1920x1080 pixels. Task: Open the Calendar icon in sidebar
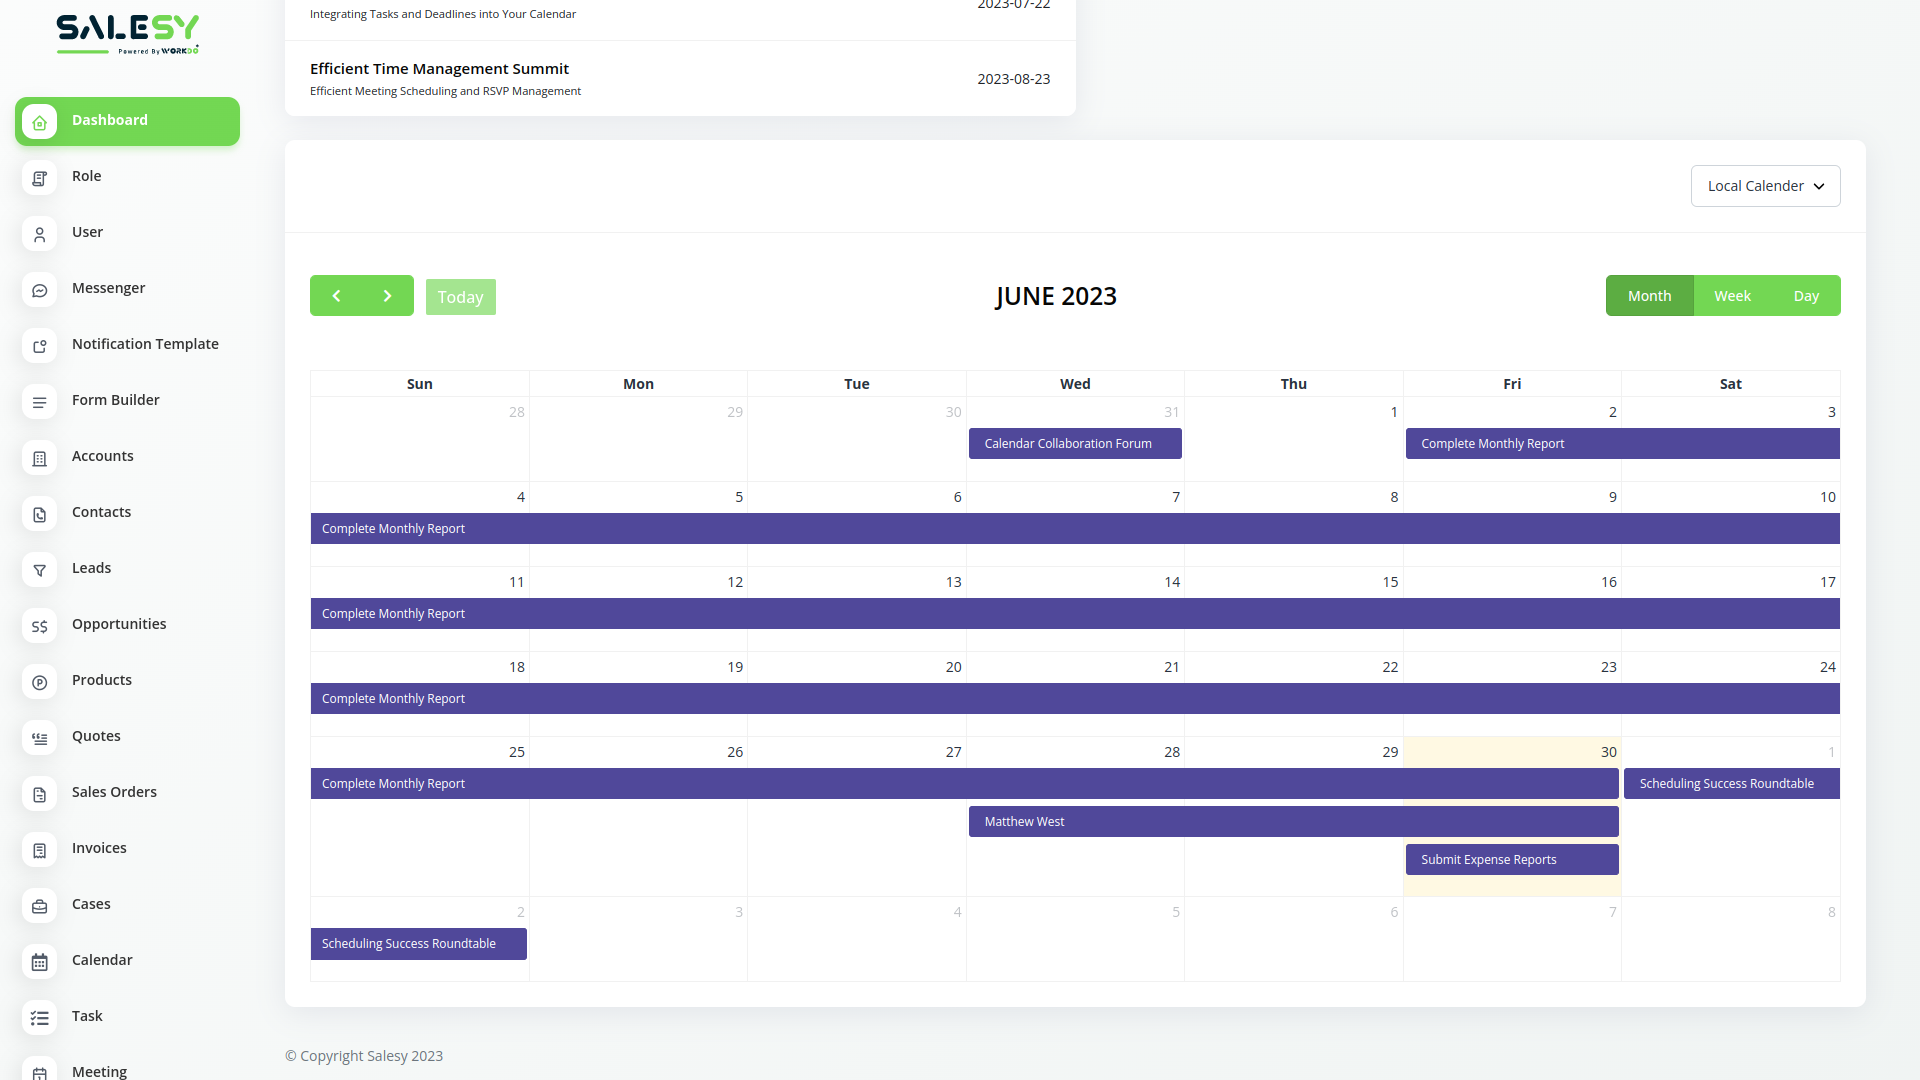tap(40, 962)
